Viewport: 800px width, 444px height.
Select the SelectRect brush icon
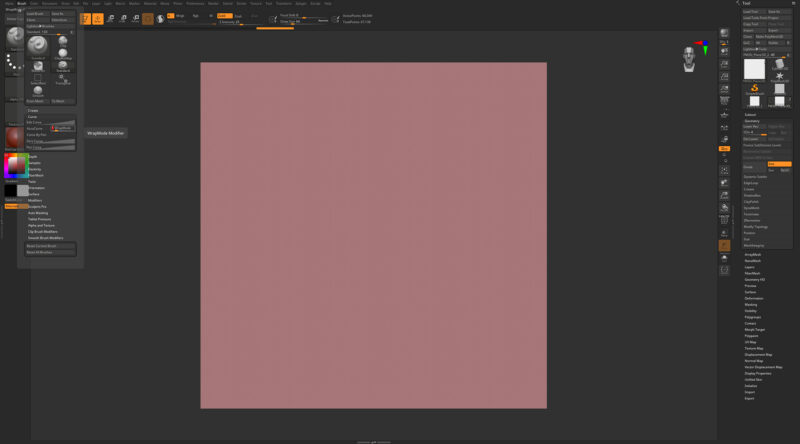(x=38, y=79)
